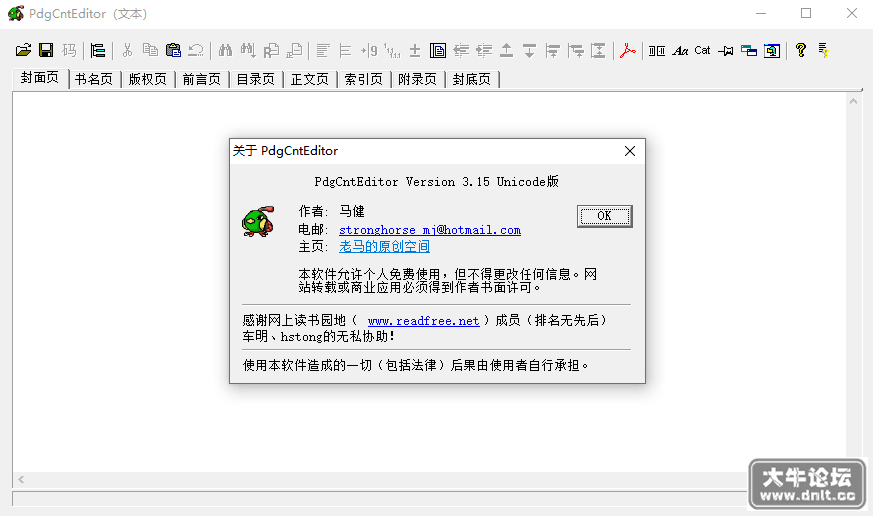
Task: Switch to the 封底页 tab
Action: click(x=472, y=79)
